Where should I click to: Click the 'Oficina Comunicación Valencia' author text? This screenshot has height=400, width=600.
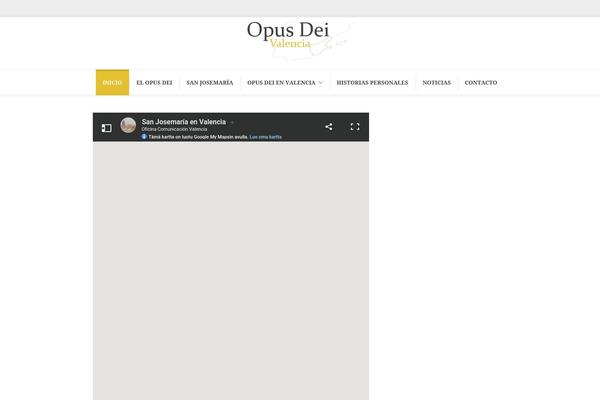click(x=174, y=129)
